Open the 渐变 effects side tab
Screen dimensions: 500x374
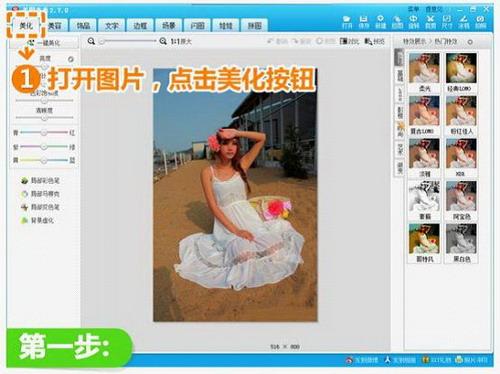[x=400, y=168]
